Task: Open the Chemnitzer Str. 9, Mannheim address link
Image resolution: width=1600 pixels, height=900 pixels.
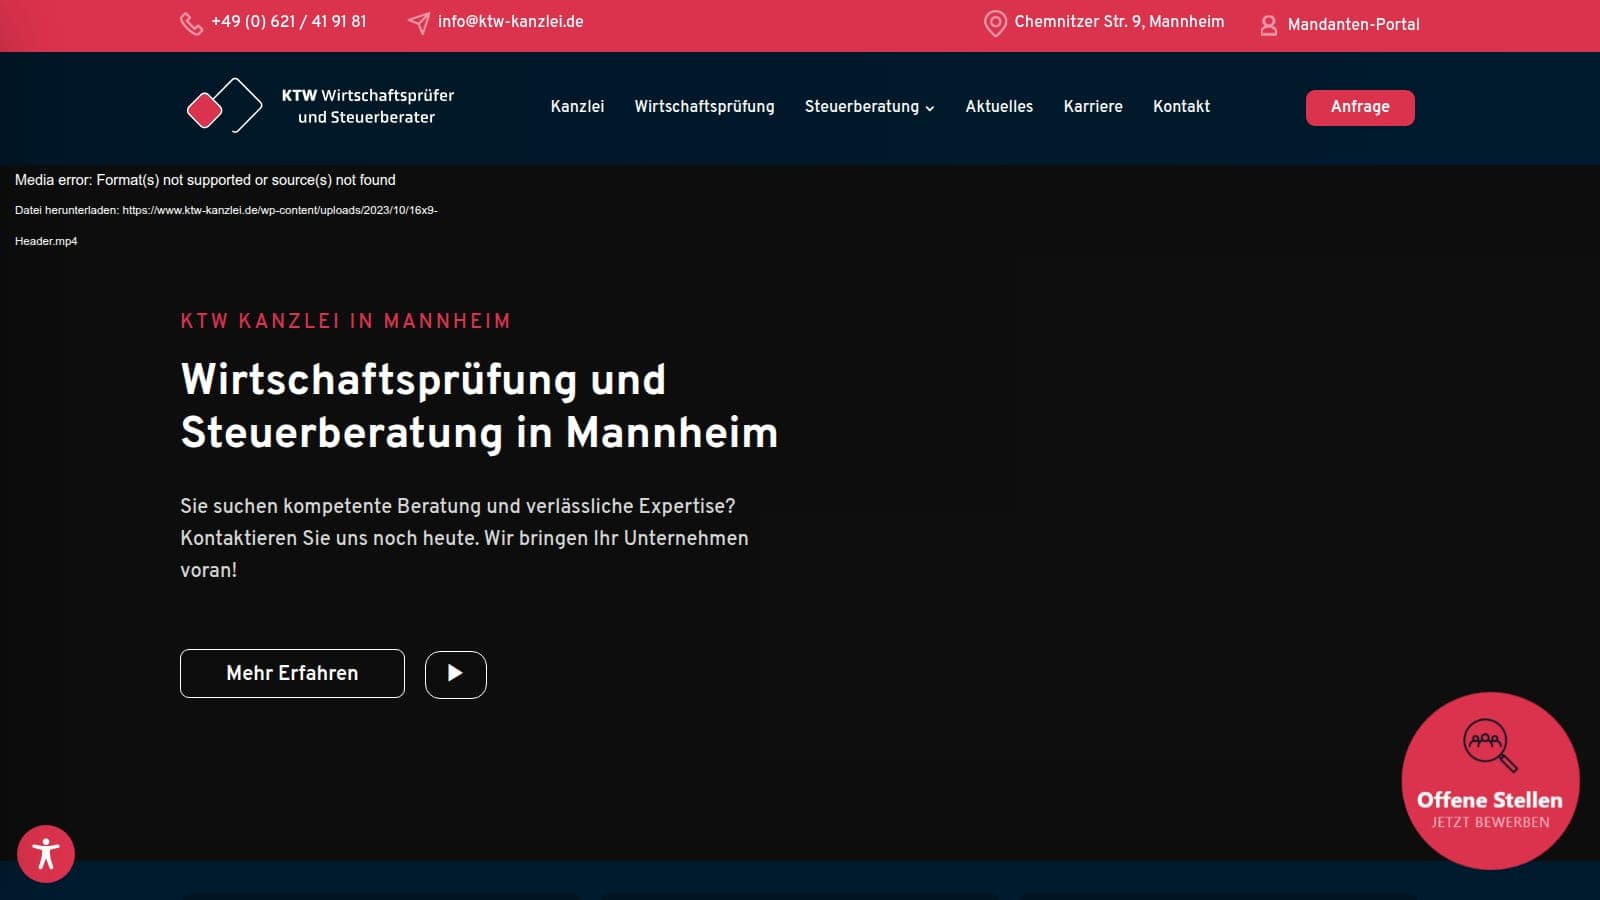Action: pyautogui.click(x=1119, y=21)
